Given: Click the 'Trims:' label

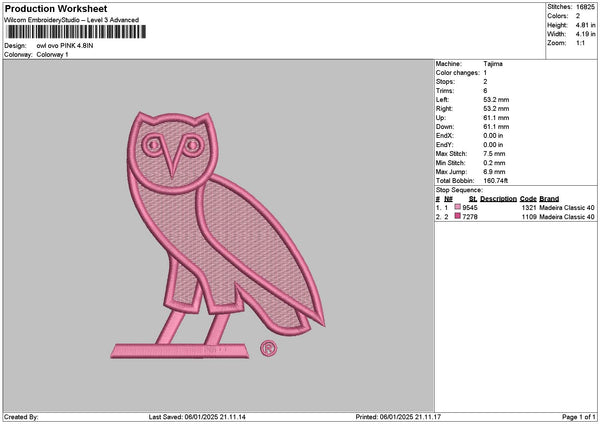Looking at the screenshot, I should (x=445, y=91).
